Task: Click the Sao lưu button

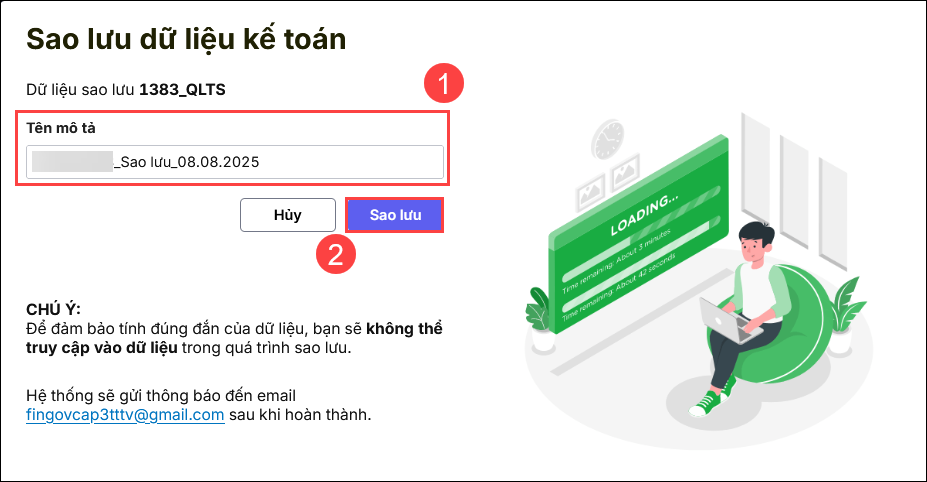Action: [x=395, y=215]
